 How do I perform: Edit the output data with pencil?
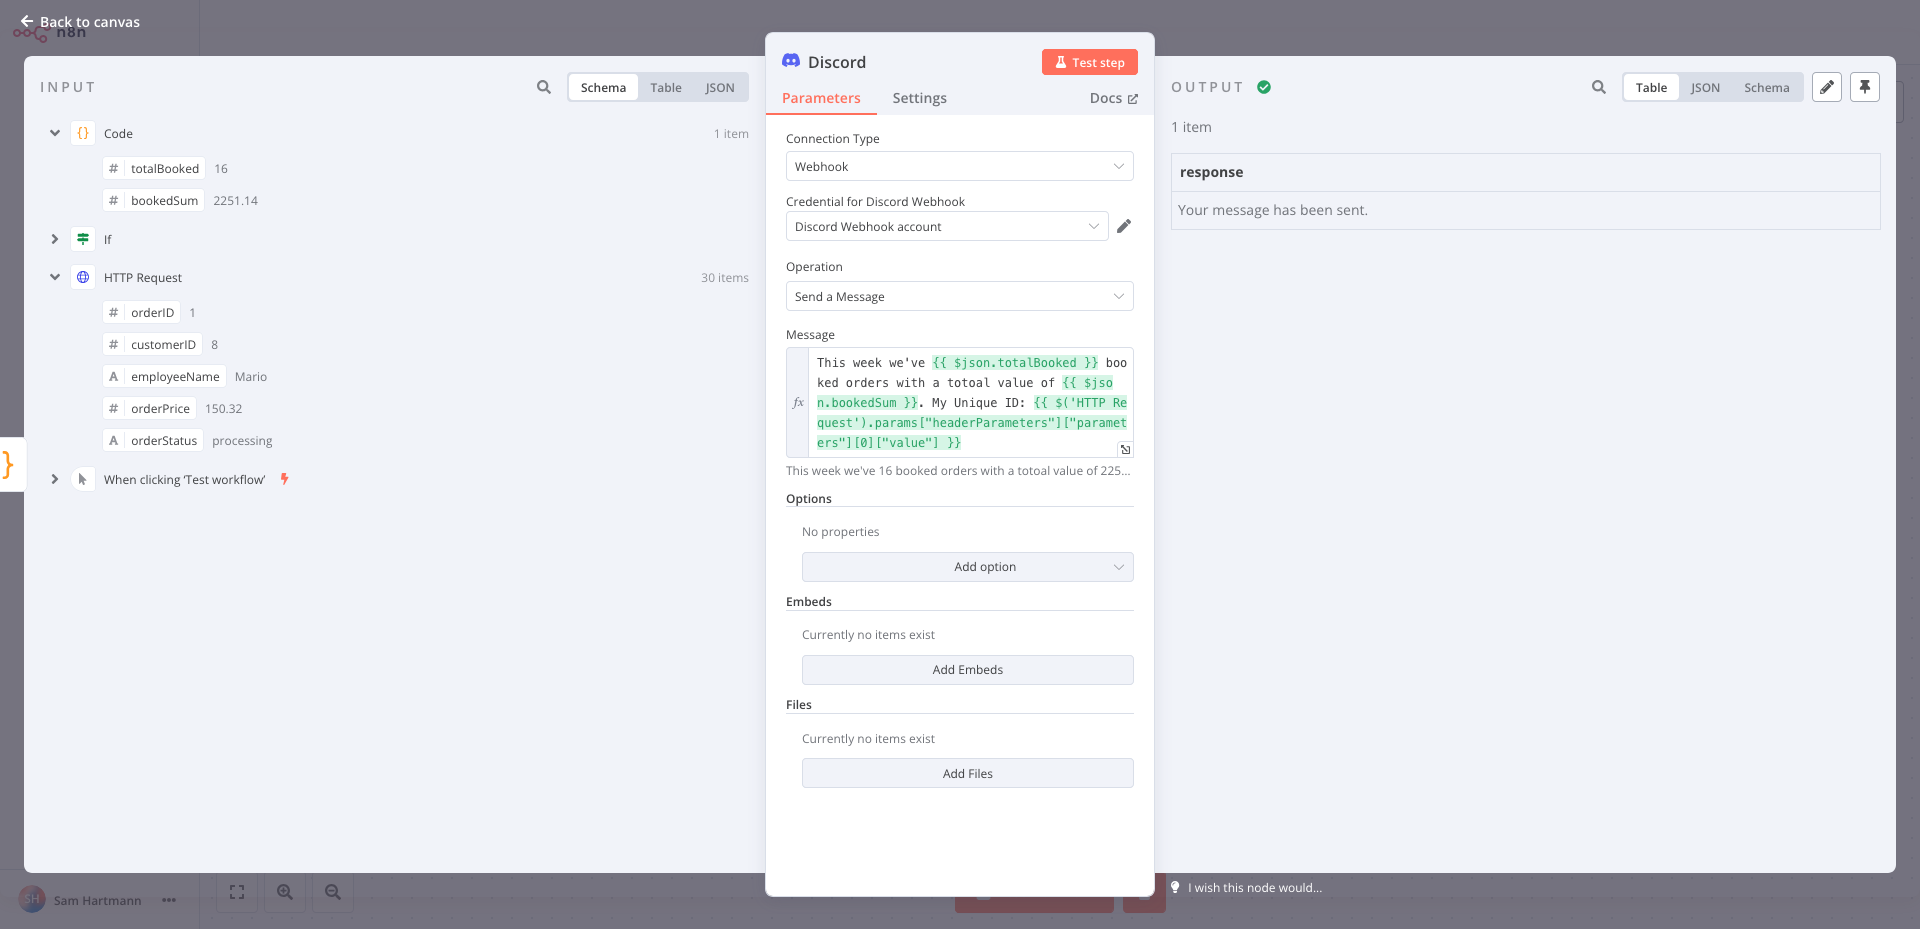pos(1827,87)
